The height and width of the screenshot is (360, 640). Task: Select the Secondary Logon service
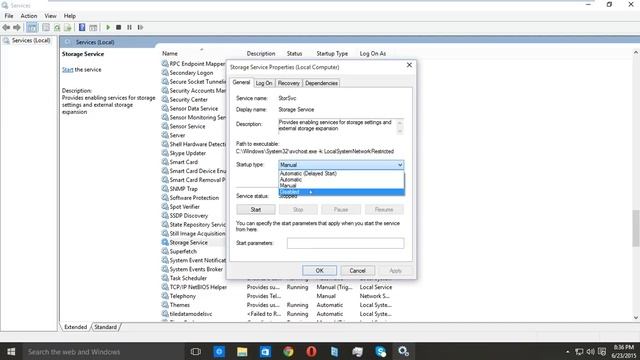click(191, 73)
